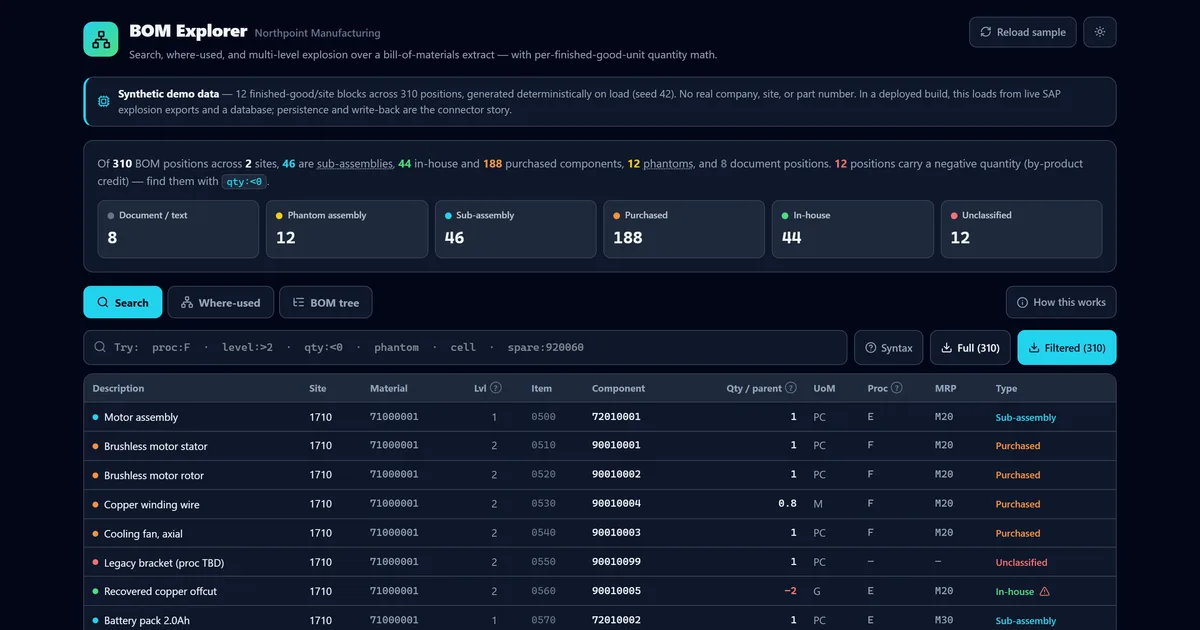Open How this works help
Viewport: 1200px width, 630px height.
[x=1061, y=302]
